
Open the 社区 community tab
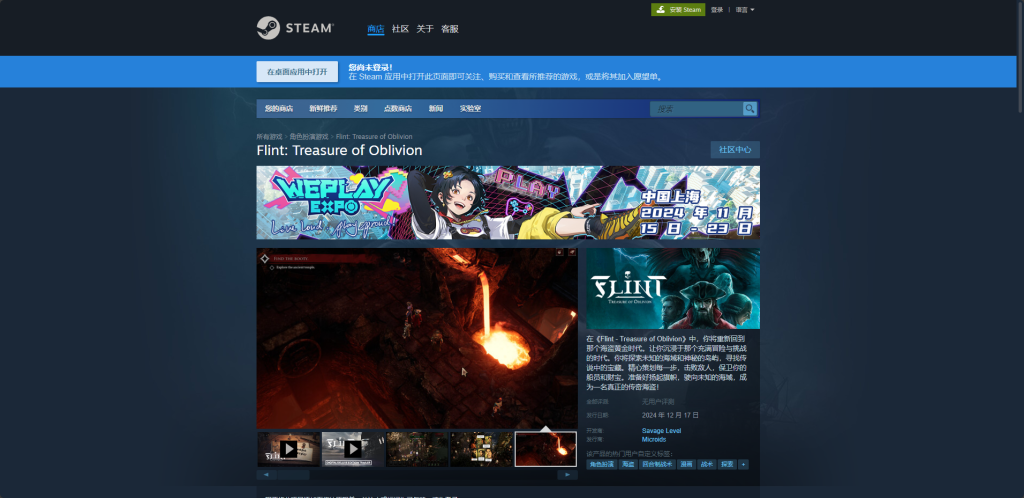[x=400, y=29]
